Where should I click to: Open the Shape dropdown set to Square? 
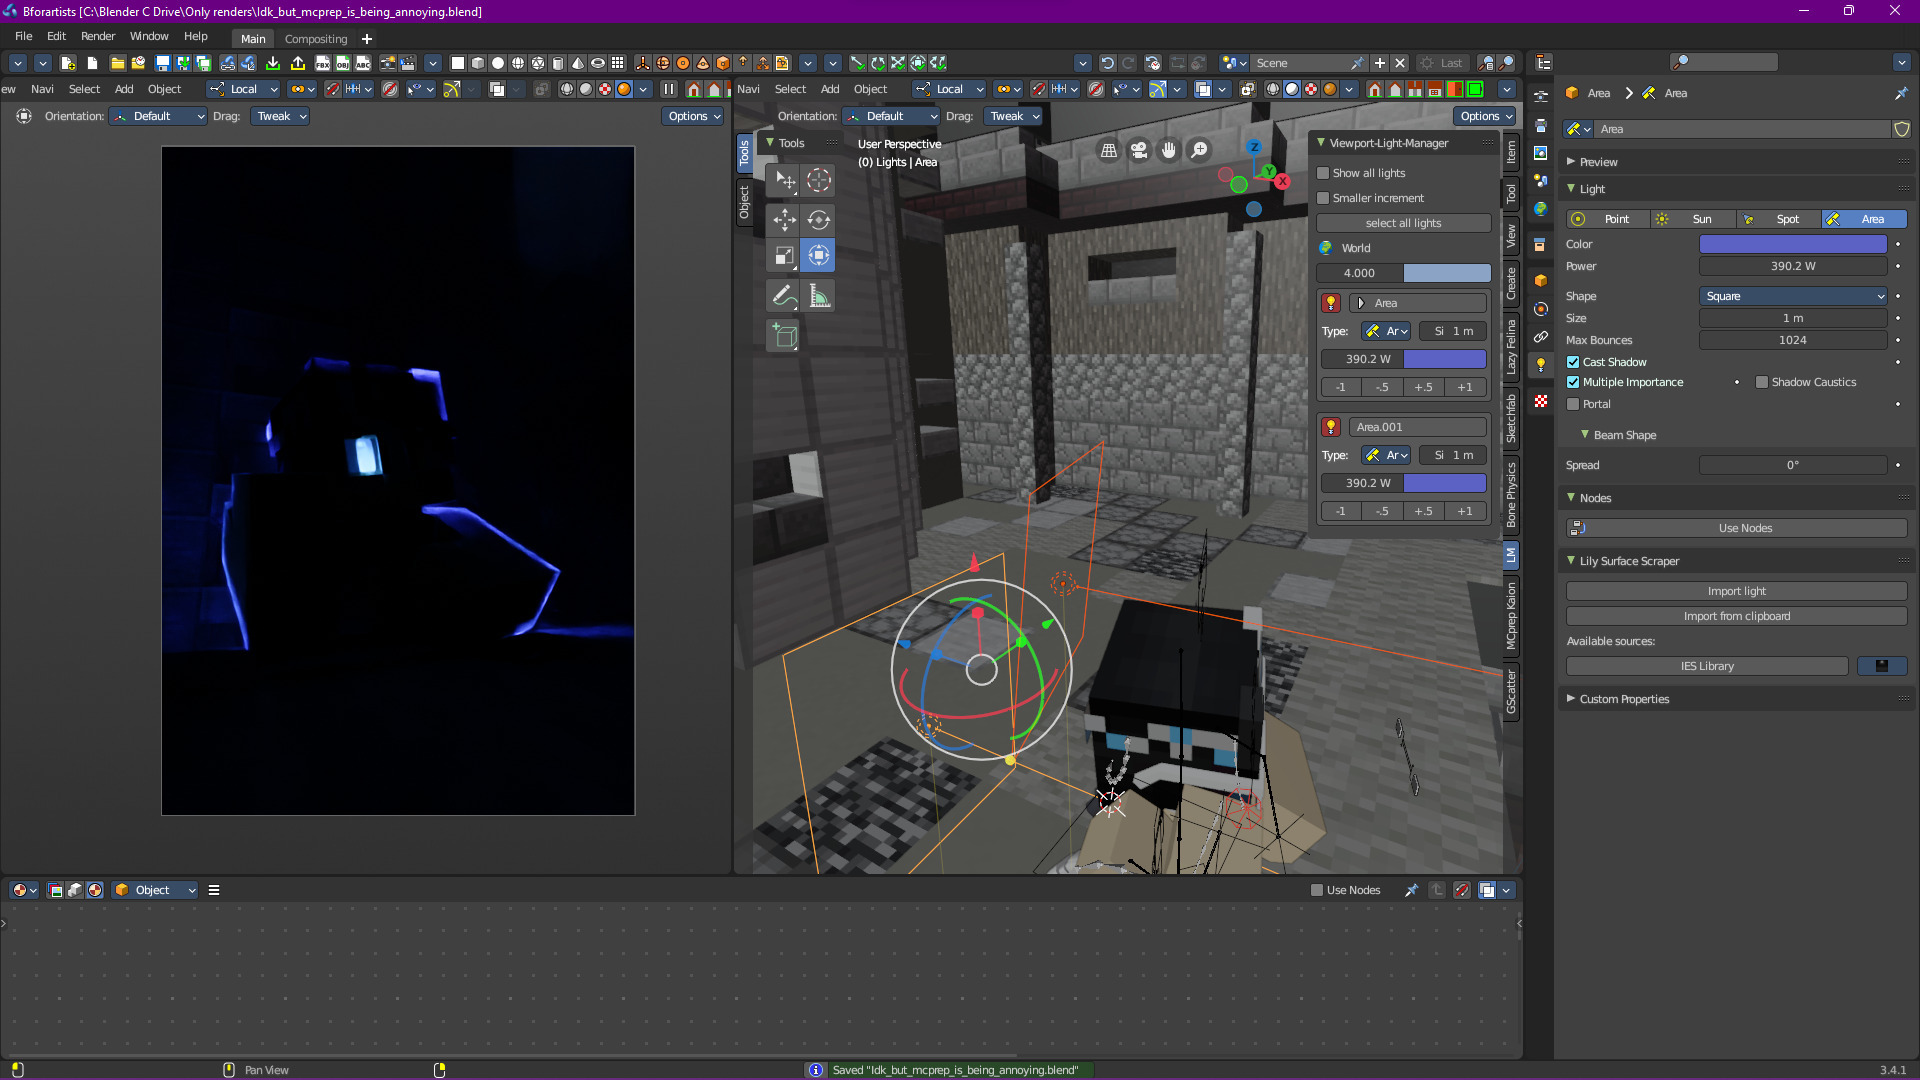[x=1793, y=296]
